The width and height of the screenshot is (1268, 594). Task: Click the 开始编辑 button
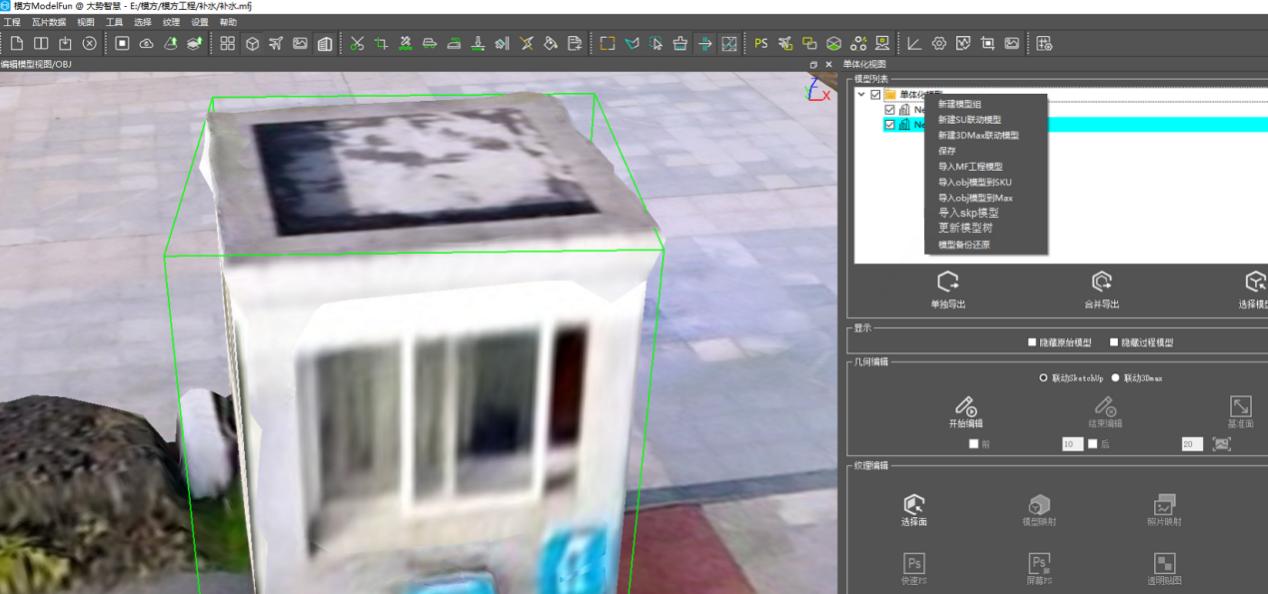click(x=965, y=412)
